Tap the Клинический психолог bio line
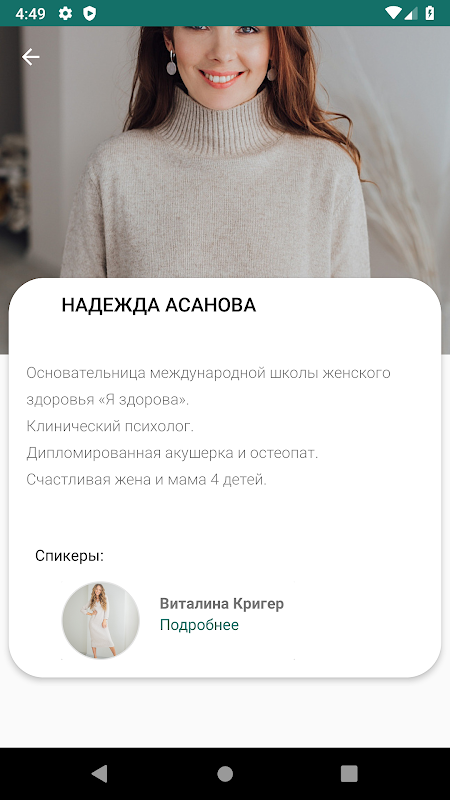Screen dimensions: 450x800 110,426
